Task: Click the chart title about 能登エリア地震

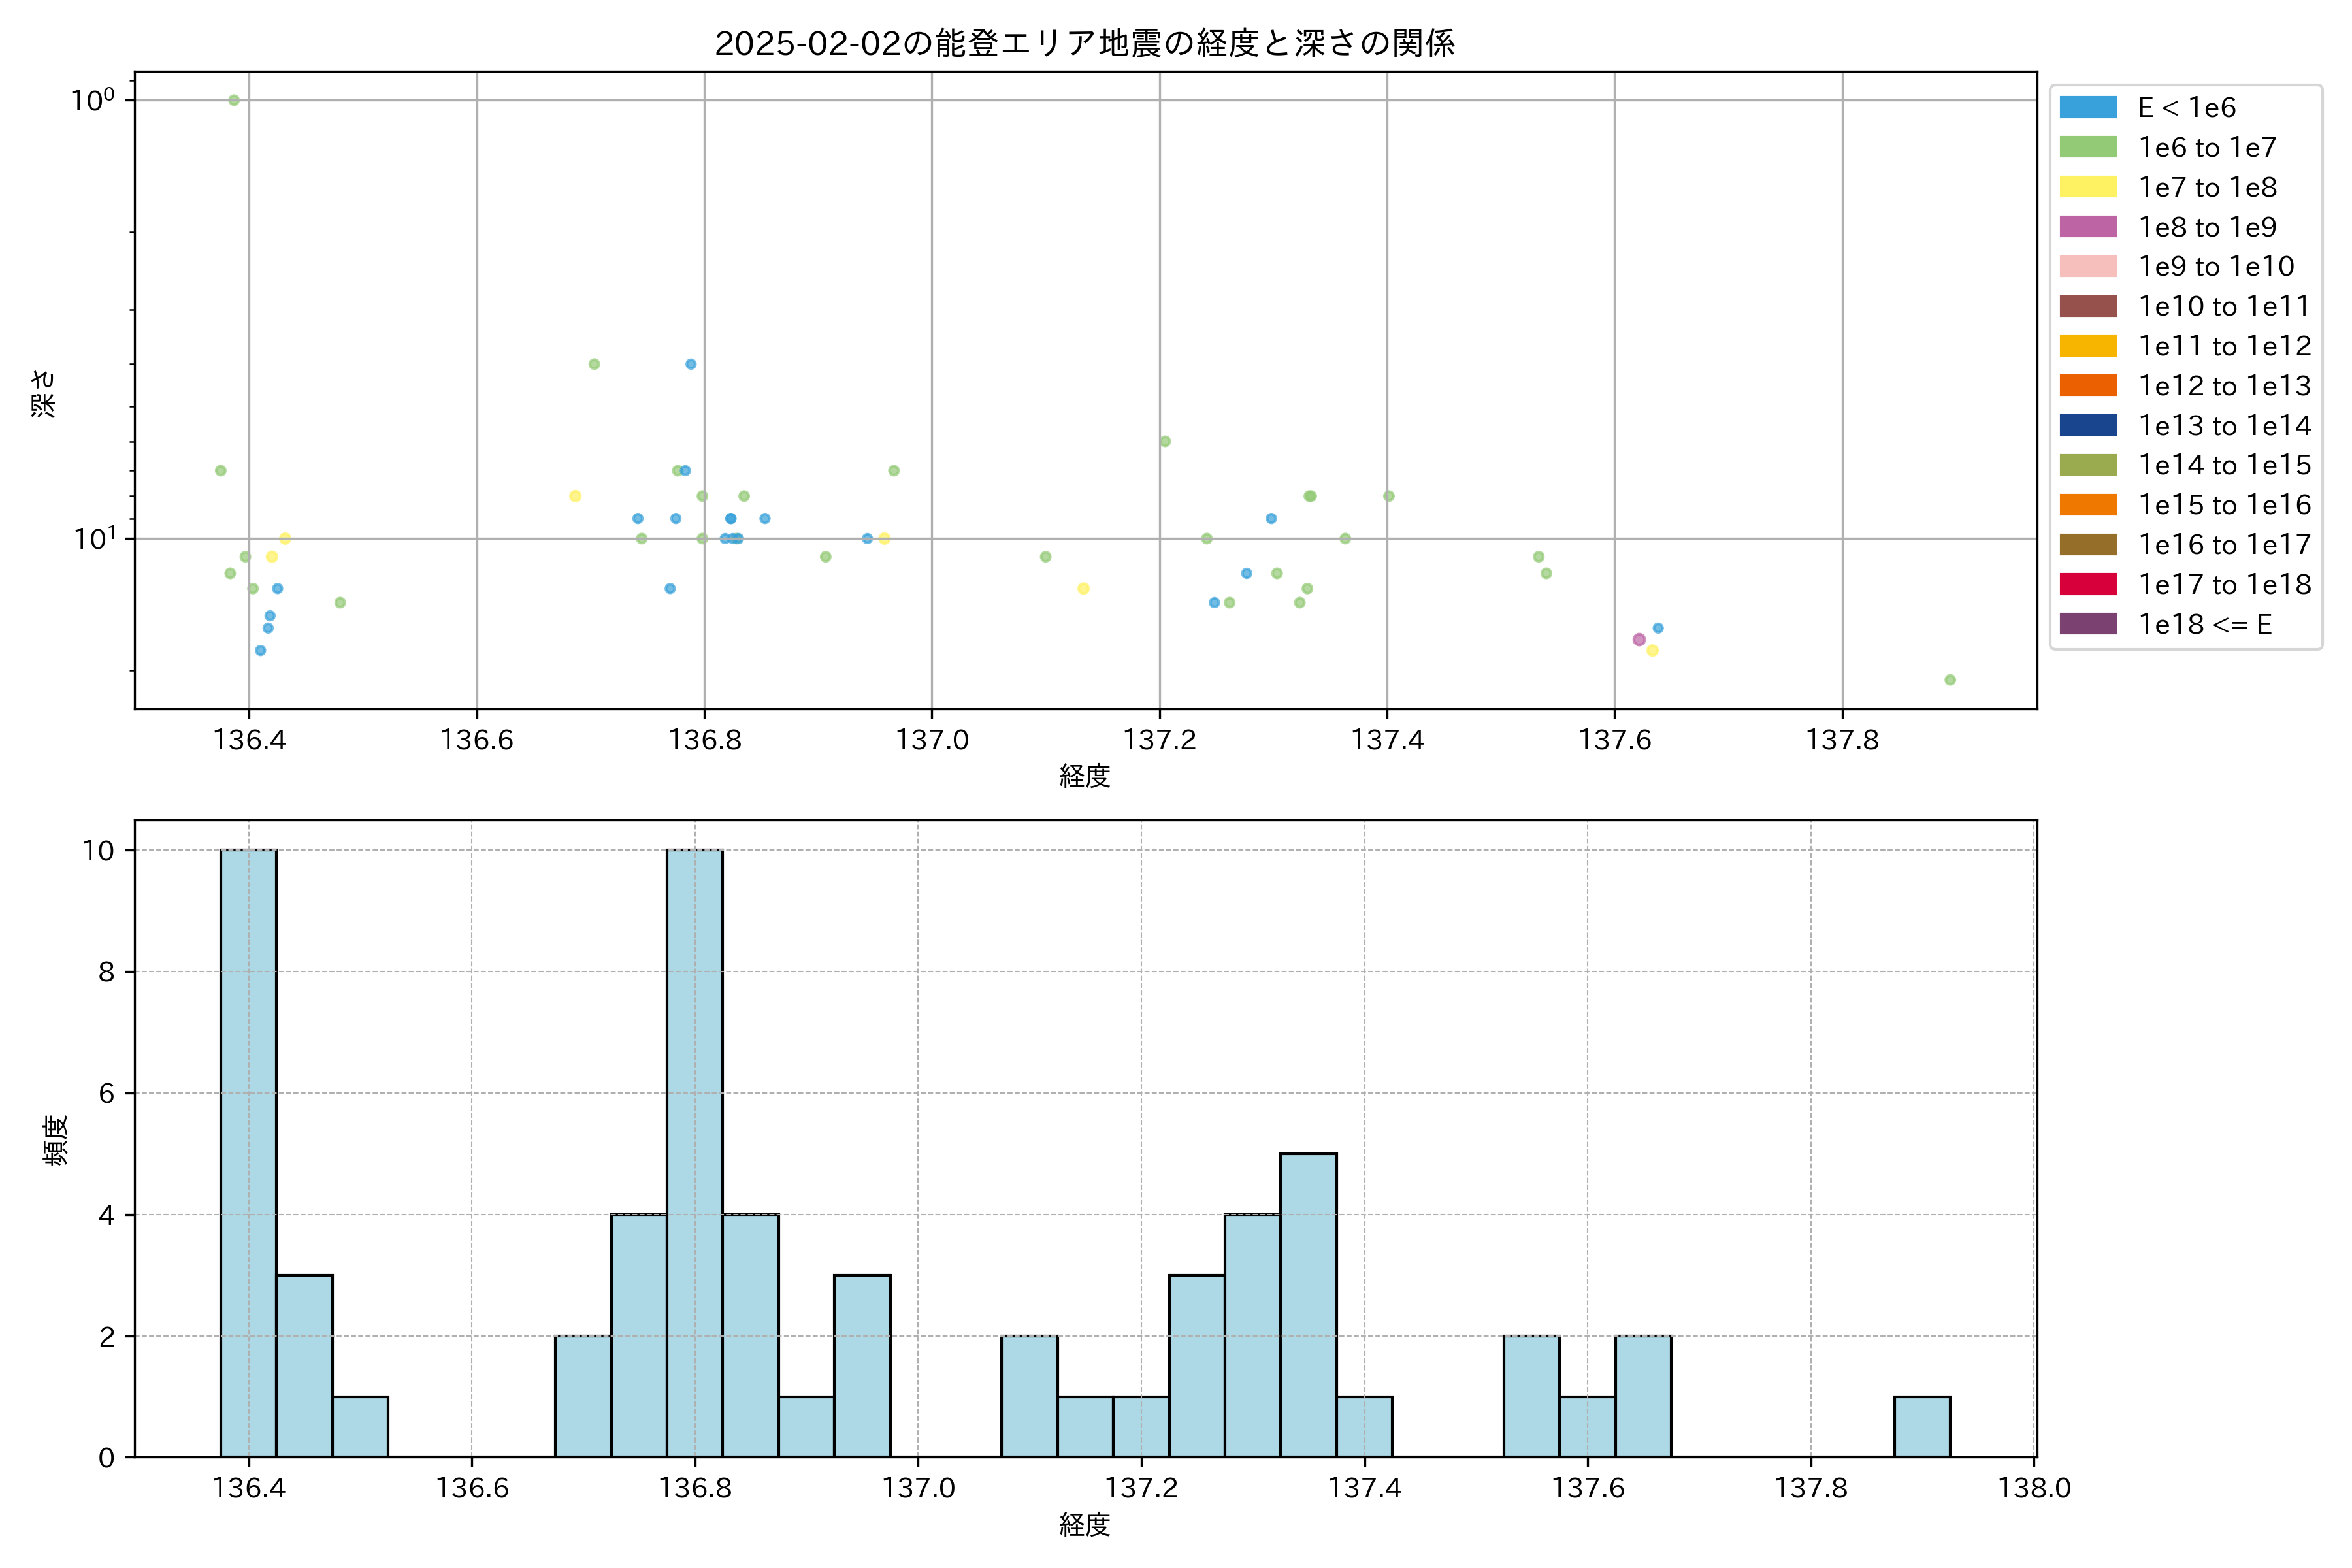Action: [x=1085, y=43]
